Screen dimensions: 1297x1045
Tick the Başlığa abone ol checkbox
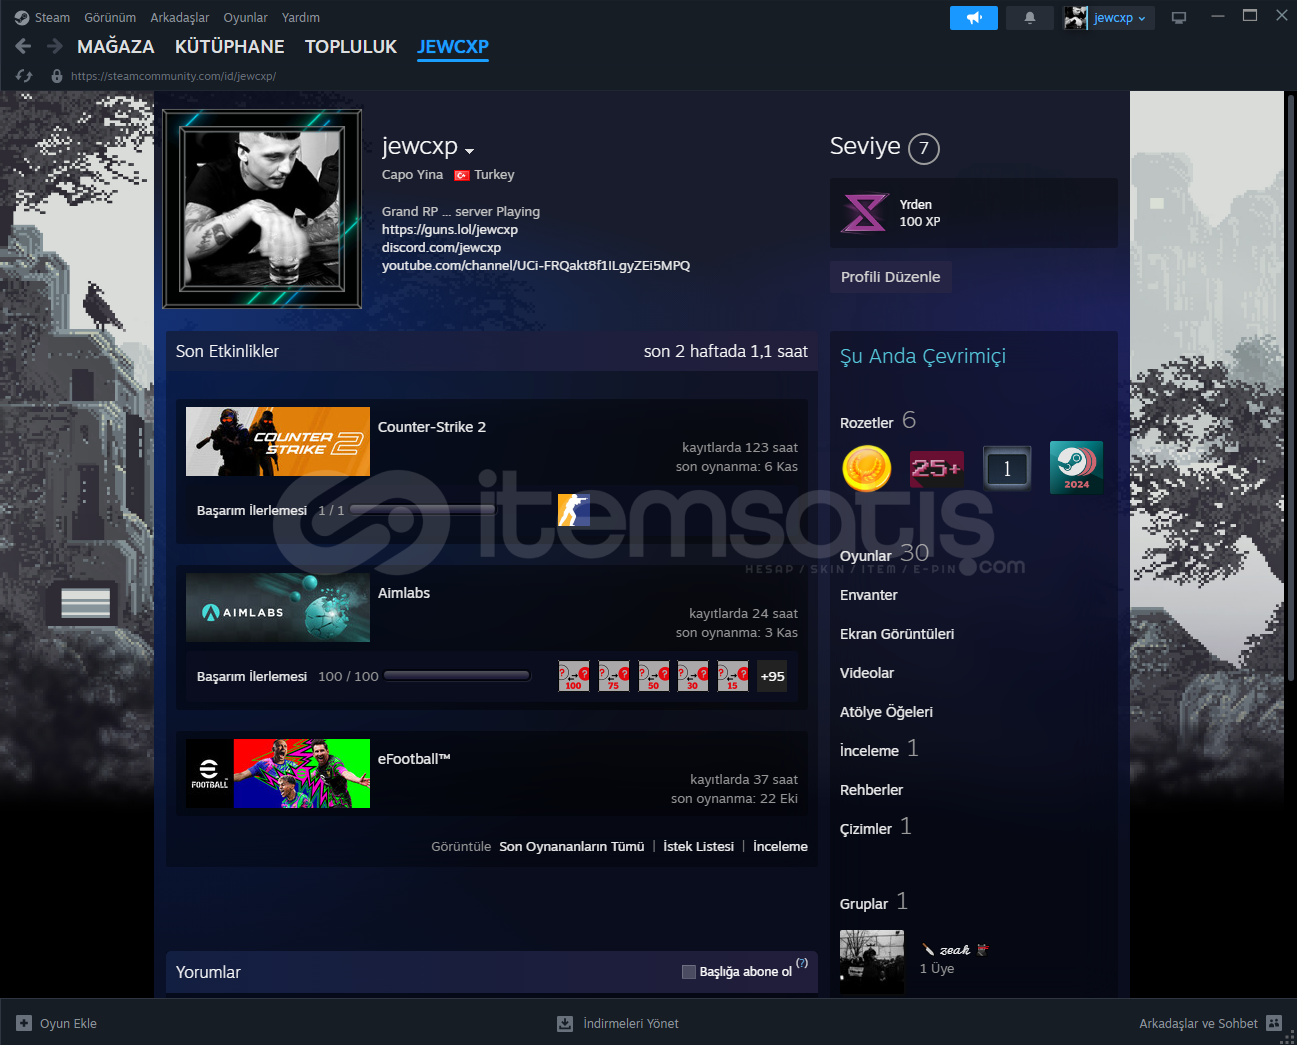(689, 972)
